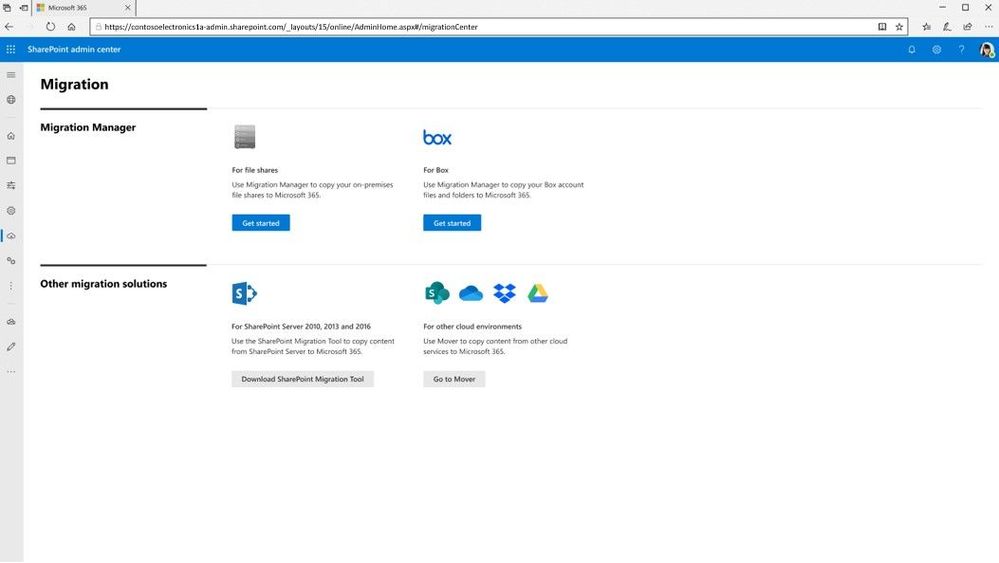
Task: Click Get started for Box
Action: click(452, 223)
